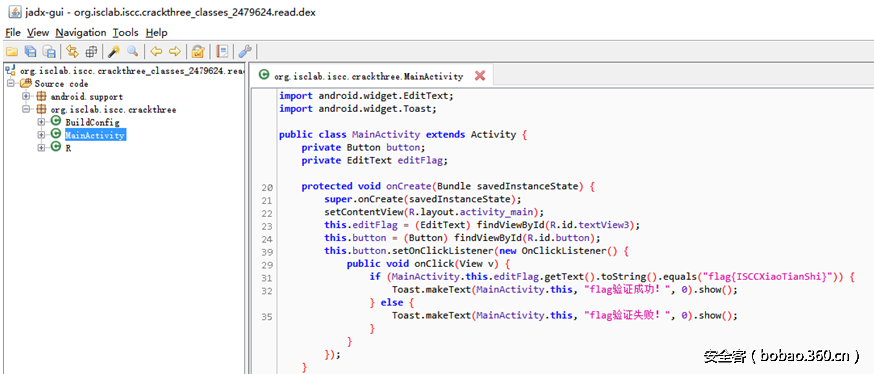Expand the BuildConfig class node
The image size is (874, 374).
point(41,122)
